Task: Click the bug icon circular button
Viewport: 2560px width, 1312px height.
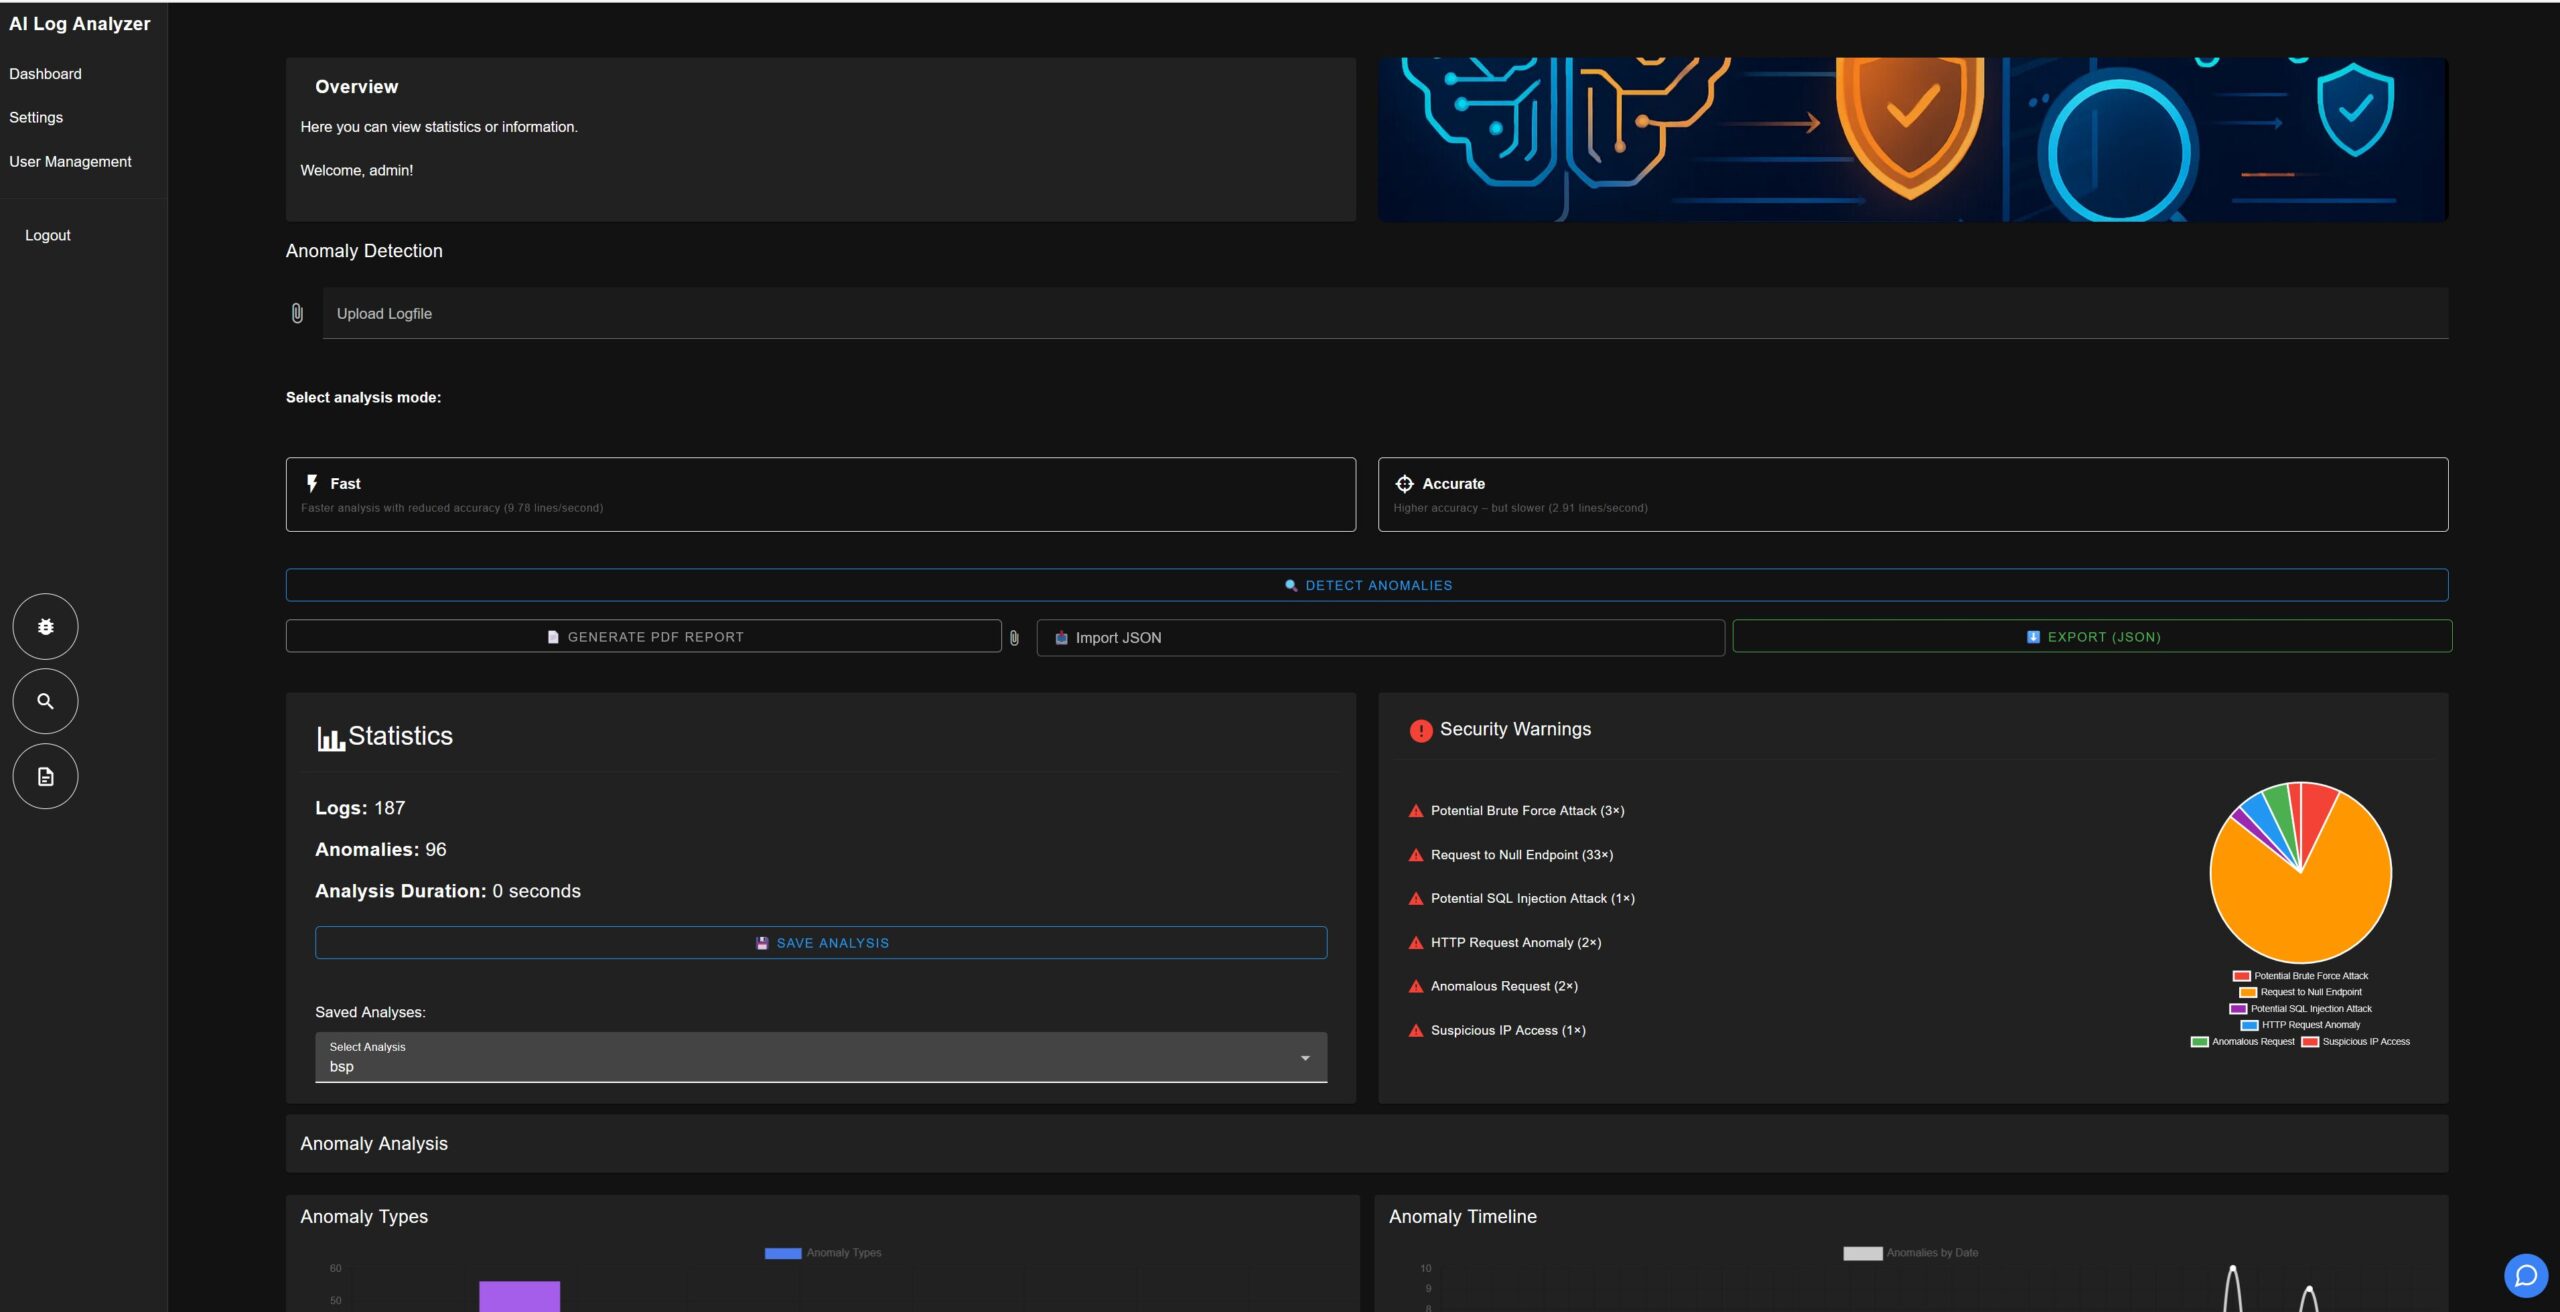Action: coord(45,626)
